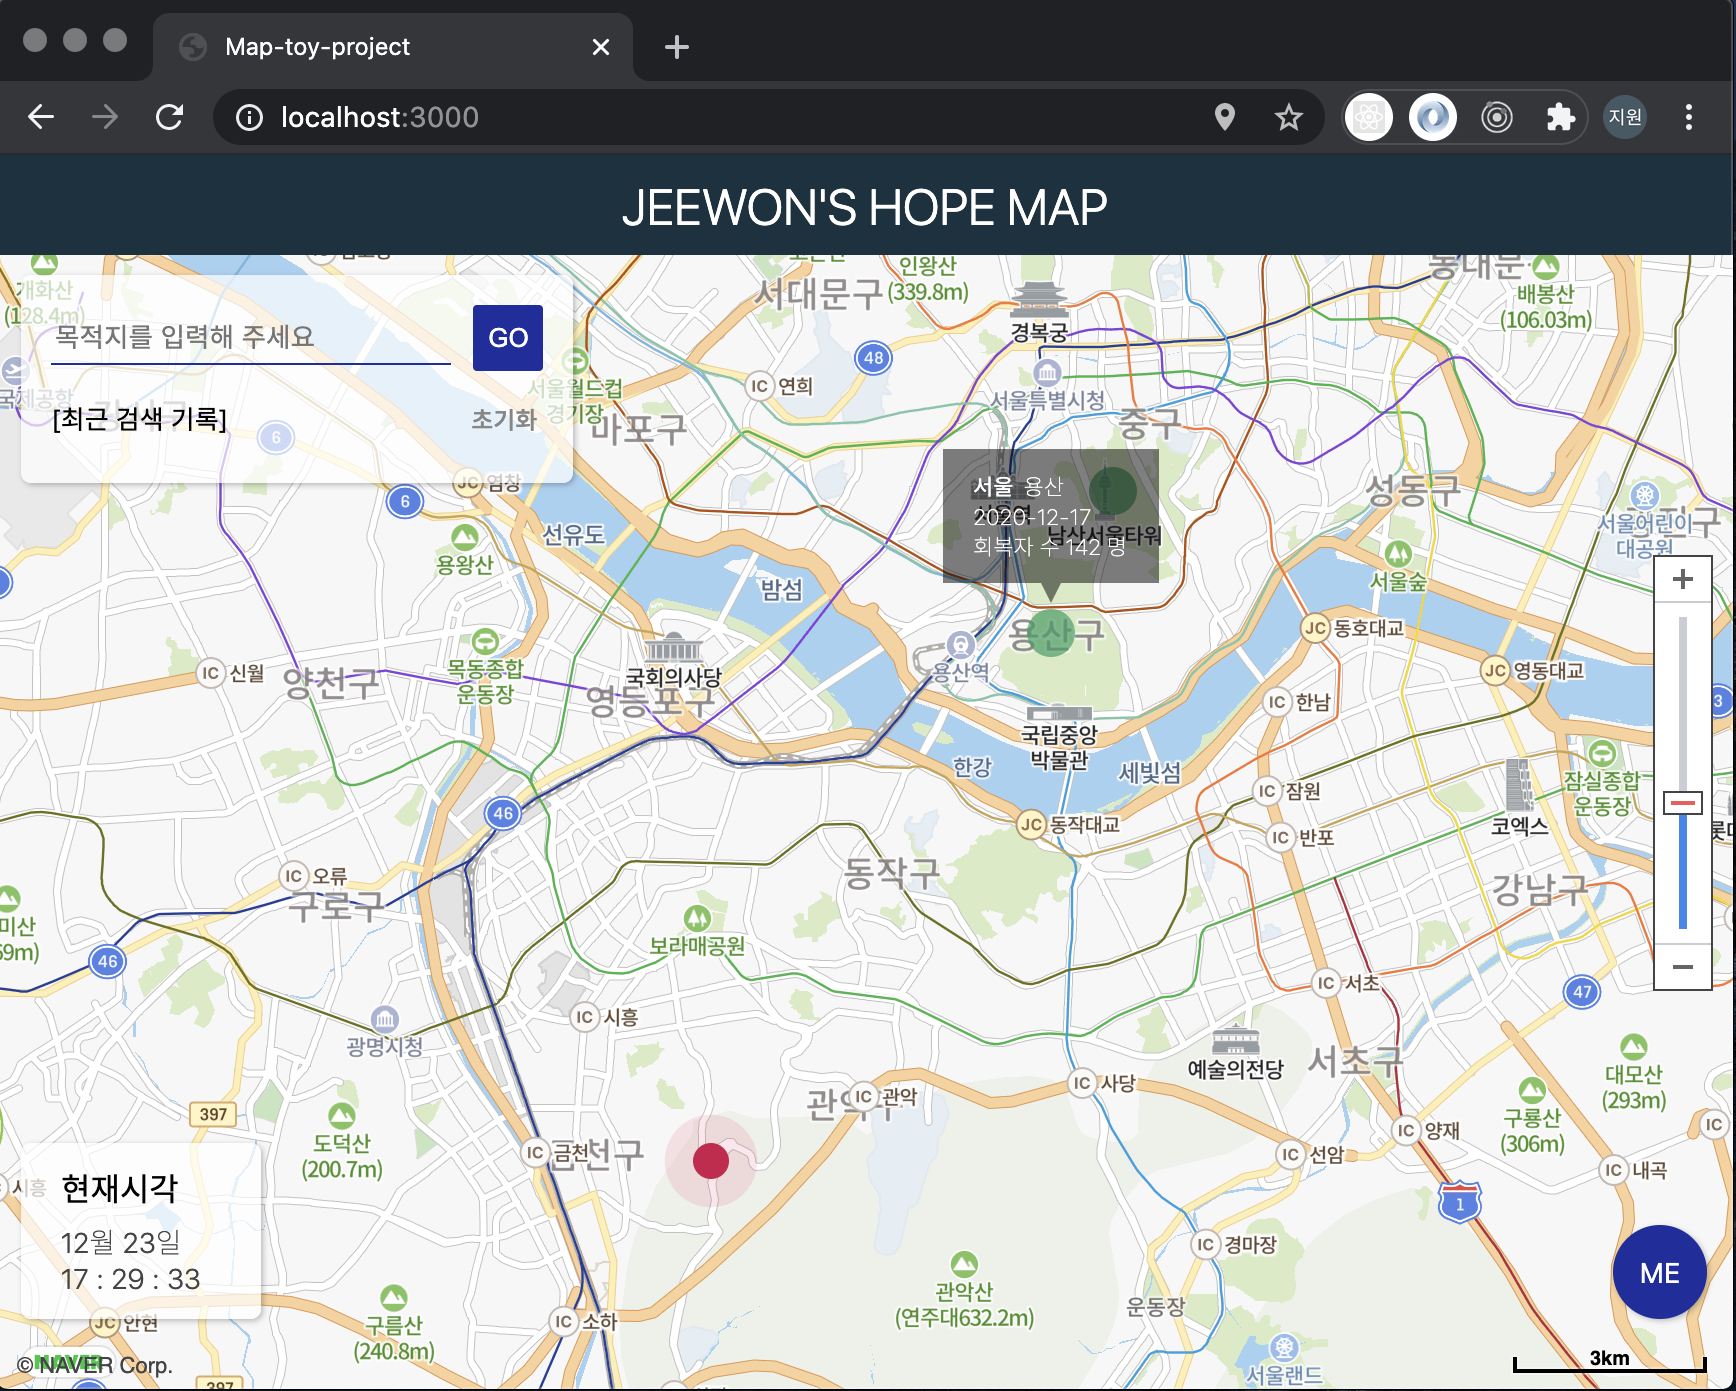Click the blue ME location button
The height and width of the screenshot is (1391, 1736).
pos(1660,1272)
